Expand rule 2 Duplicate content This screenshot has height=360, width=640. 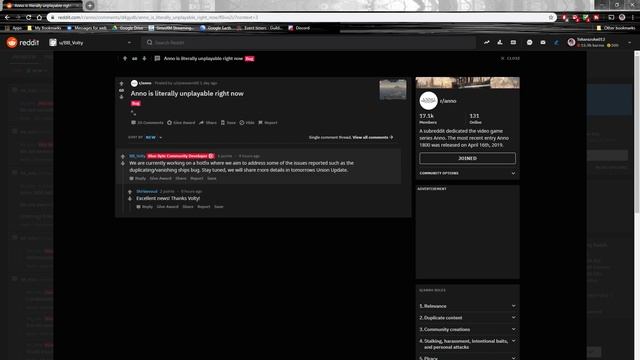pos(467,318)
